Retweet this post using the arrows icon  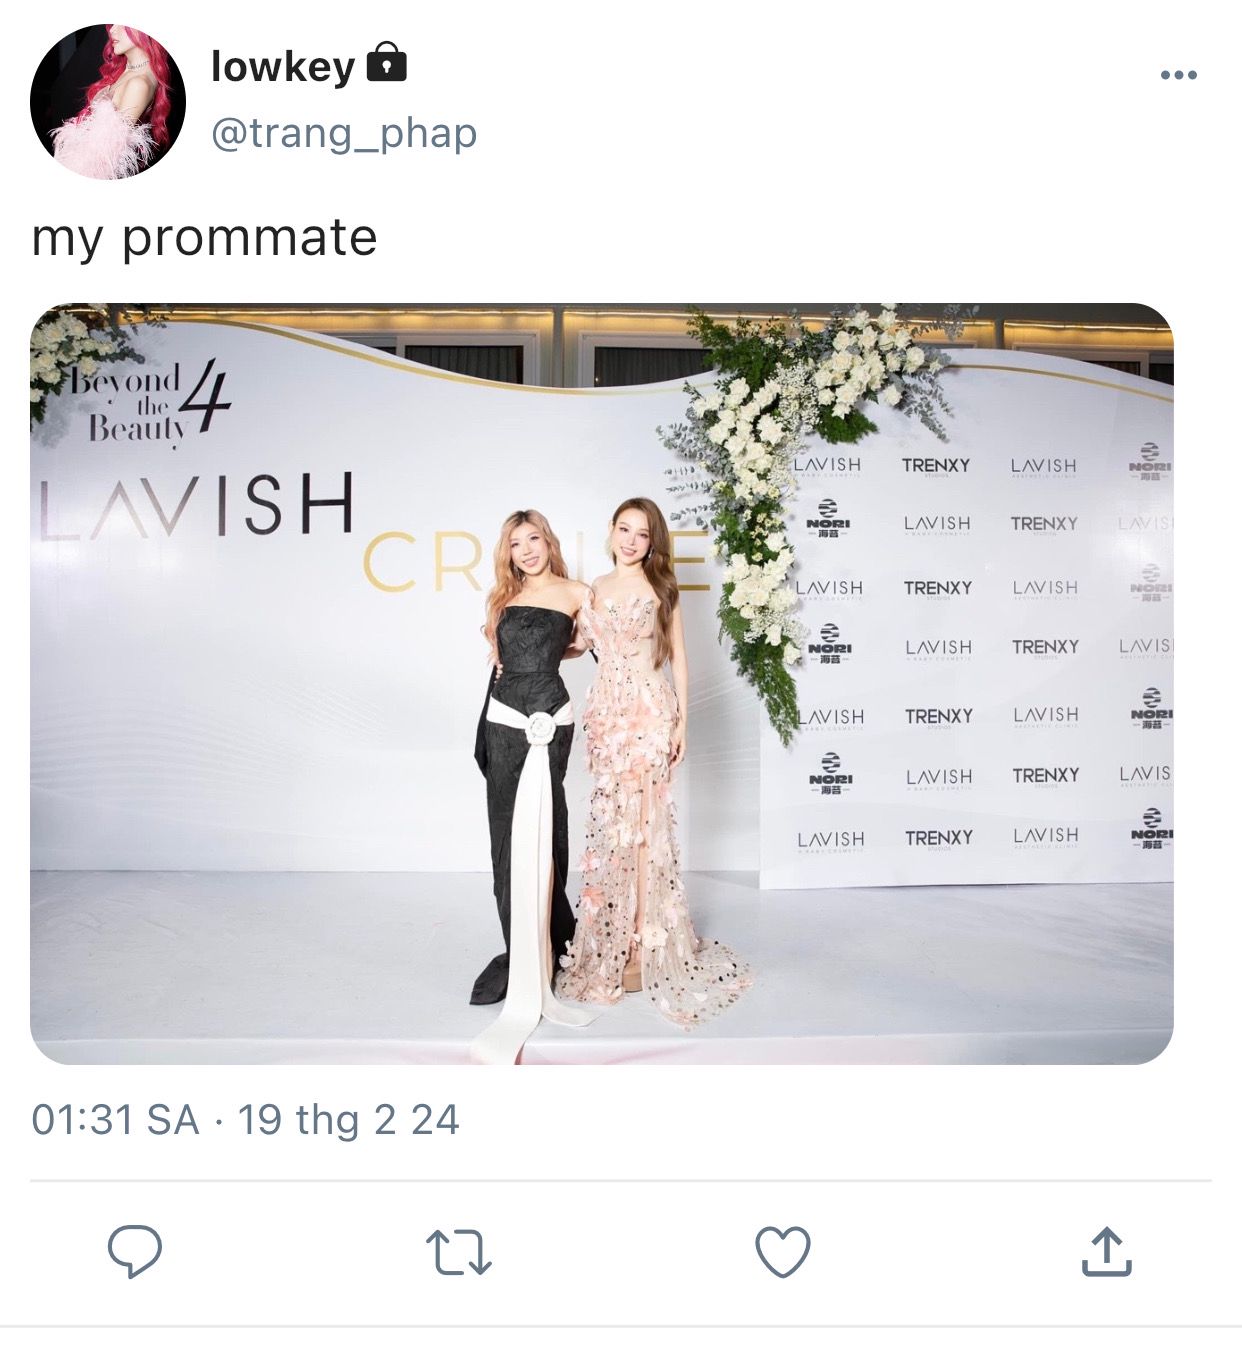coord(458,1252)
